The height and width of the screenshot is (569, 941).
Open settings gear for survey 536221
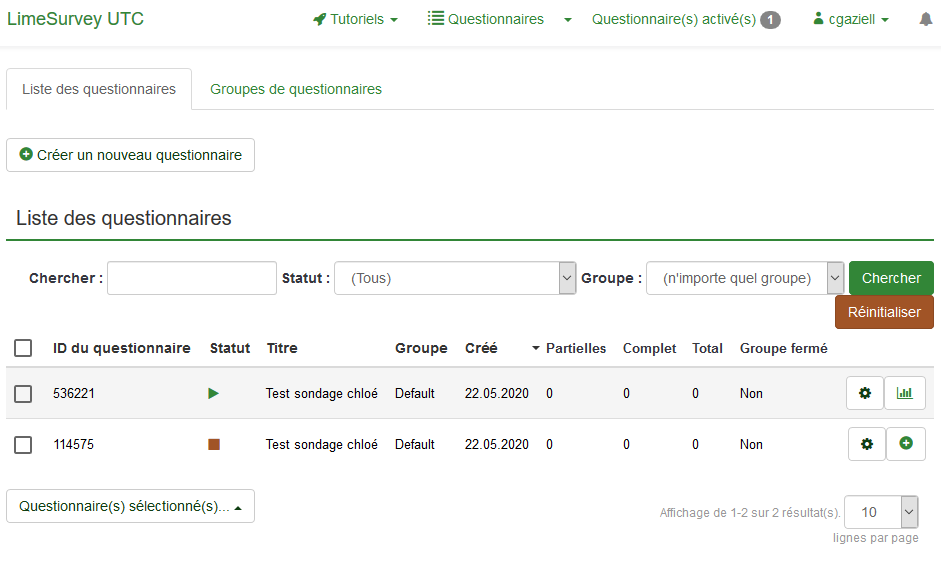865,393
